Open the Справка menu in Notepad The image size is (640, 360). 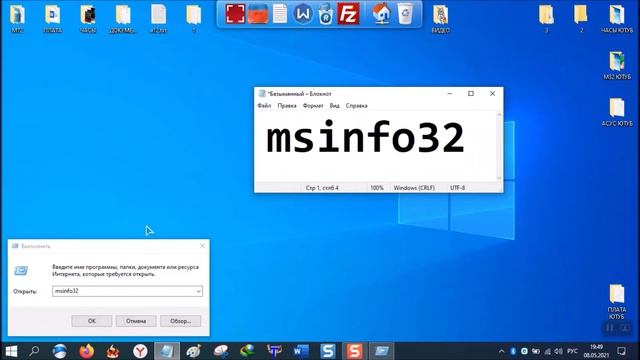tap(357, 106)
